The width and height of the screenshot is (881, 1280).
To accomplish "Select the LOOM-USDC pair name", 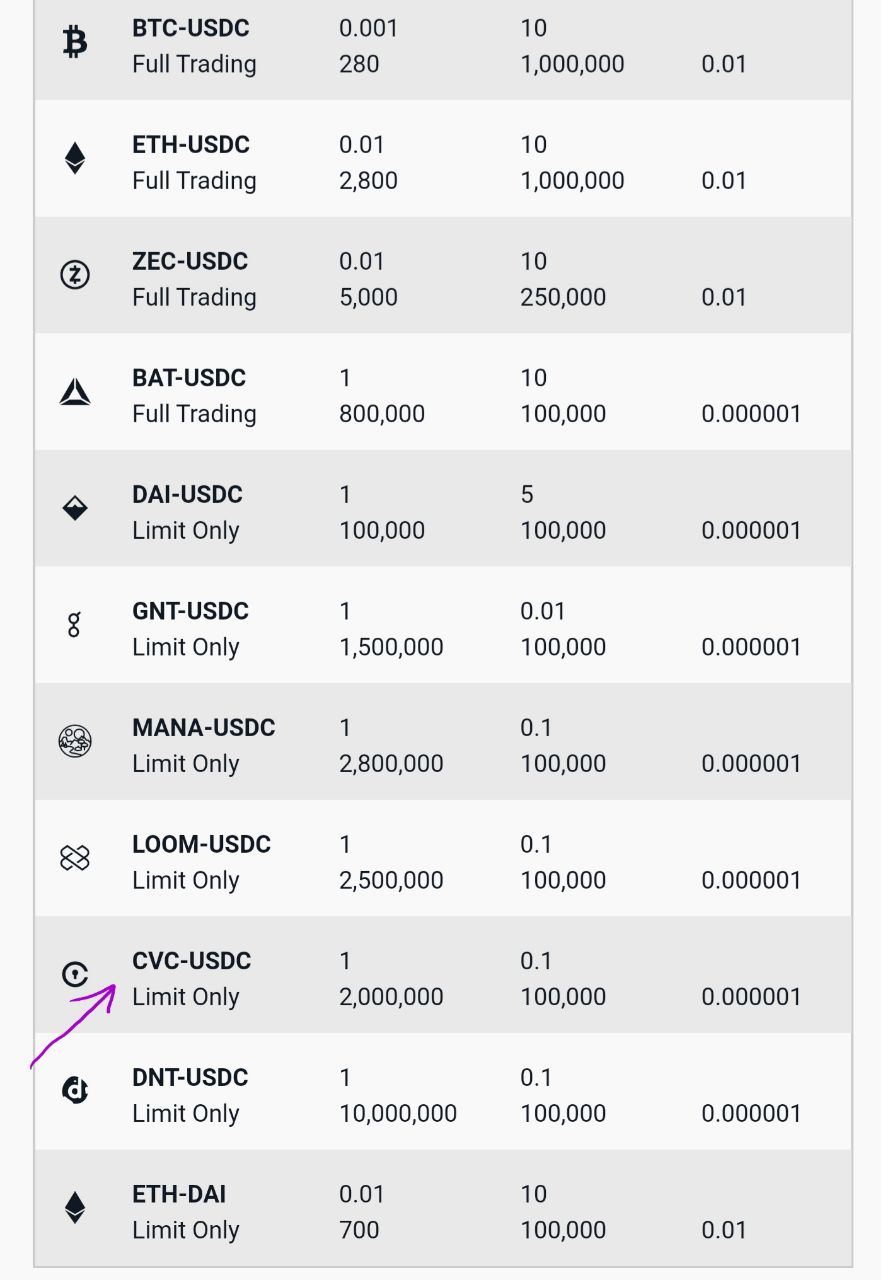I will pyautogui.click(x=201, y=845).
